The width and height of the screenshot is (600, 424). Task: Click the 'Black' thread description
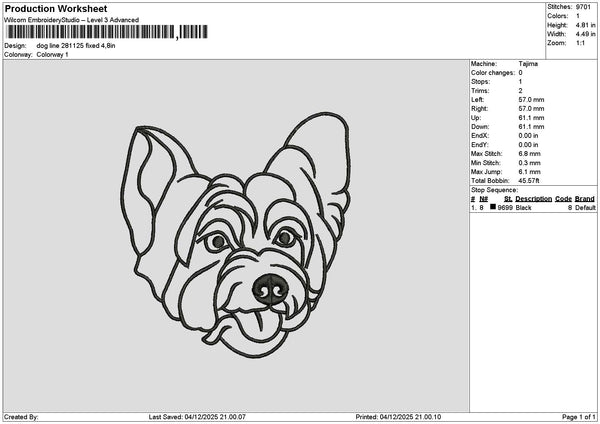523,208
